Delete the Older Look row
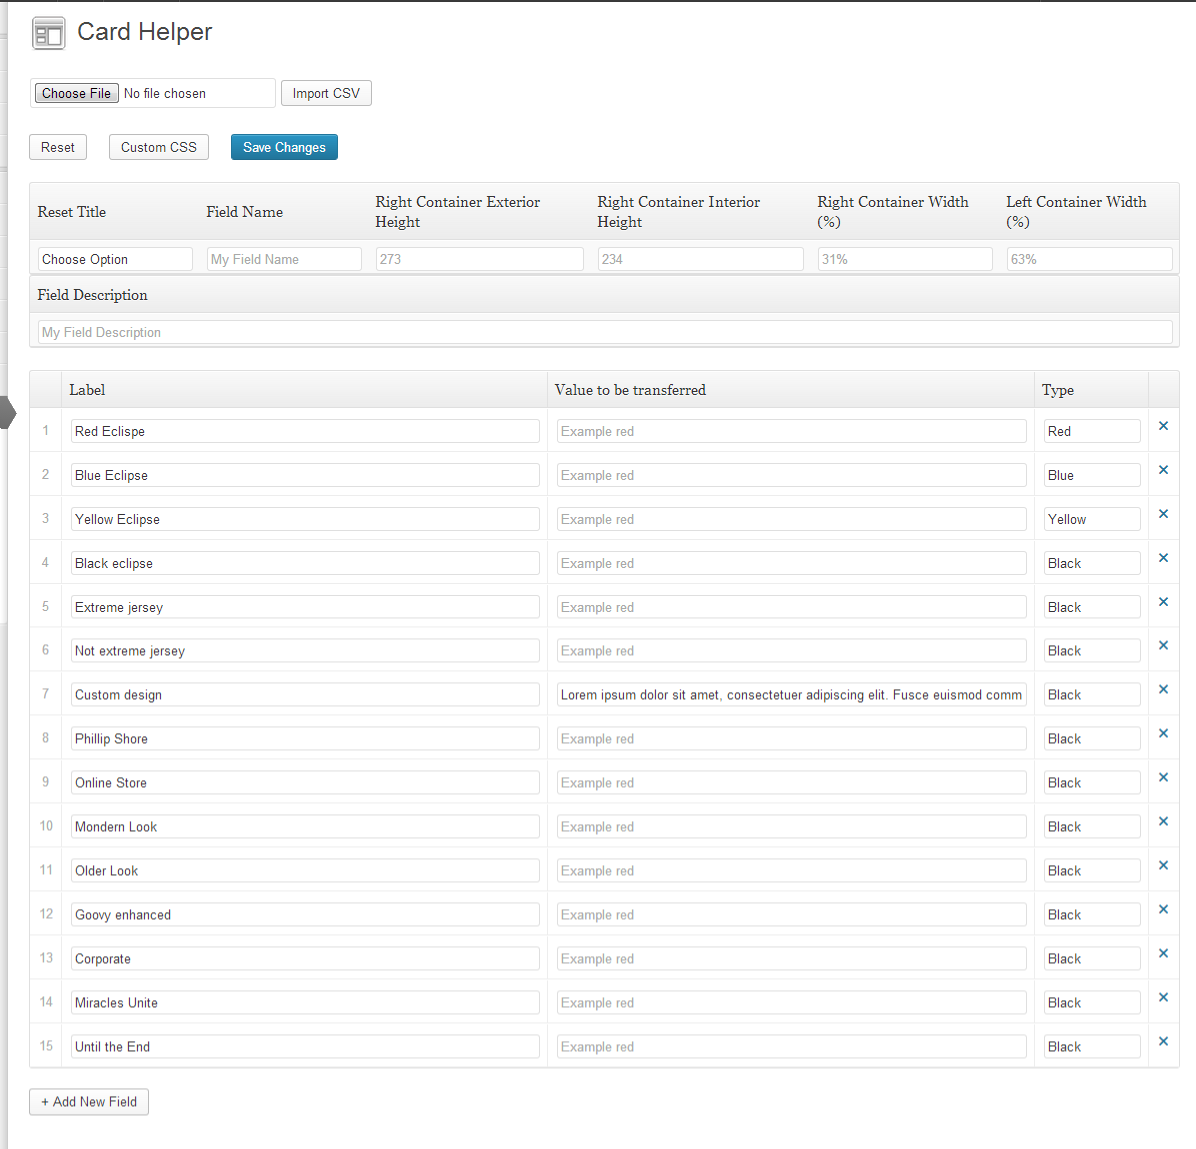Viewport: 1196px width, 1149px height. click(1163, 865)
